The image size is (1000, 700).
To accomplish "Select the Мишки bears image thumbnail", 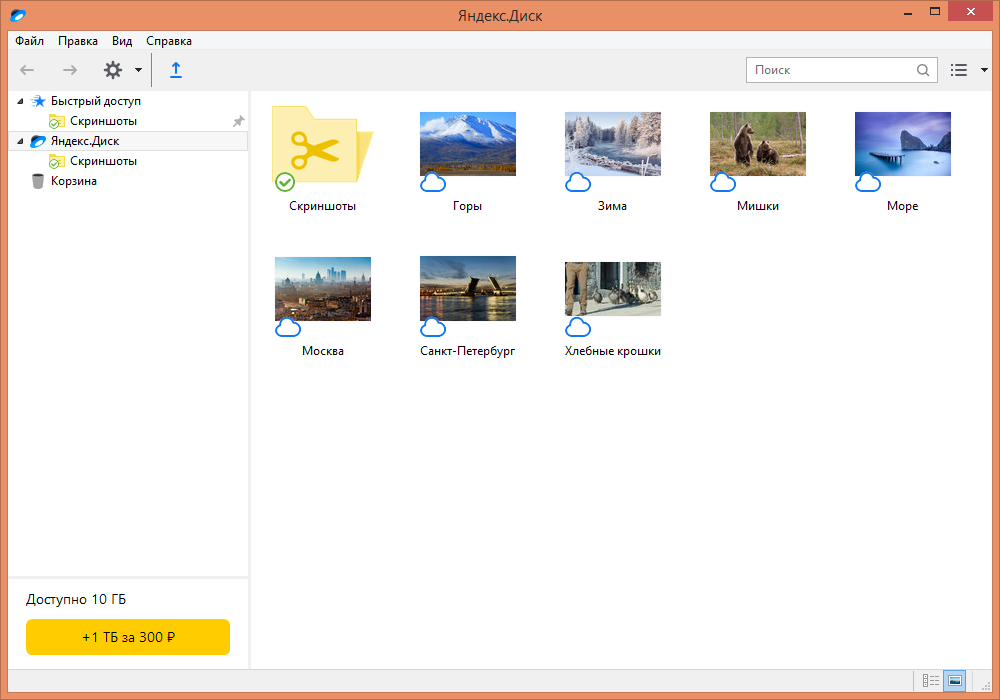I will 757,144.
